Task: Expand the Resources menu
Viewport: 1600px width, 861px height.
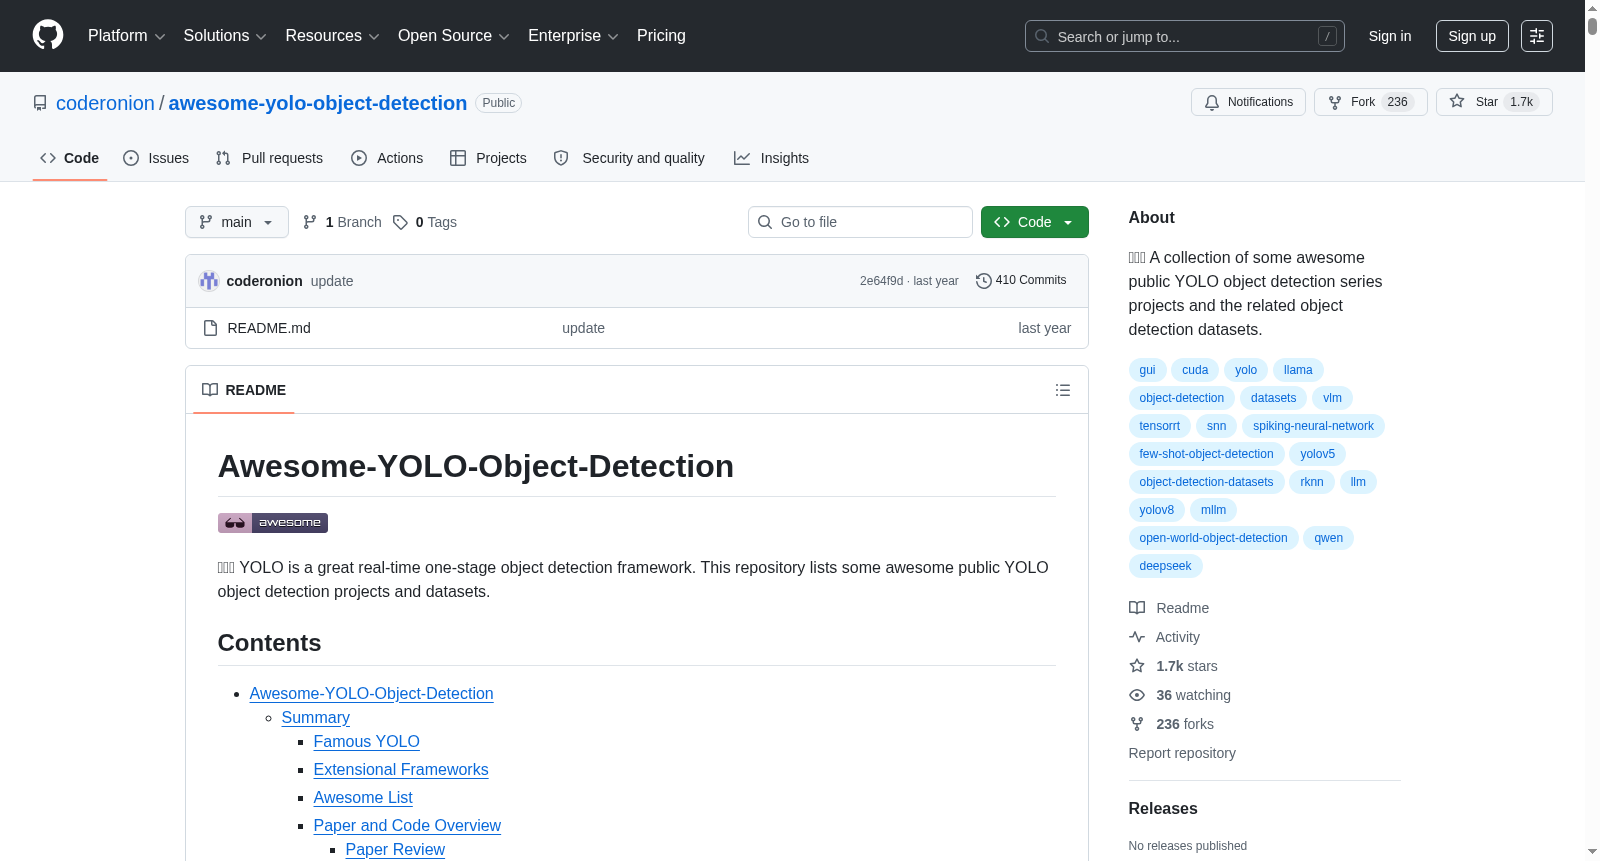Action: click(x=332, y=36)
